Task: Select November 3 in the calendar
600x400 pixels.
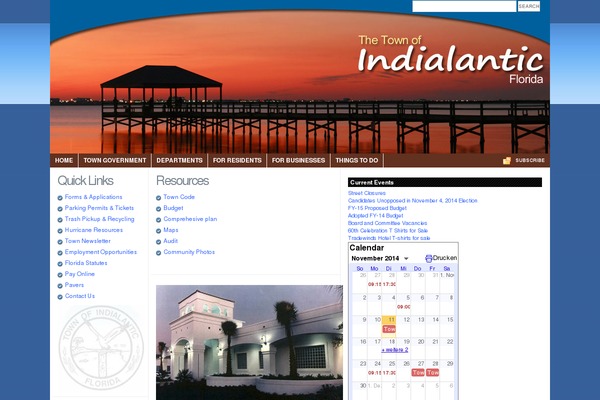Action: click(x=379, y=297)
